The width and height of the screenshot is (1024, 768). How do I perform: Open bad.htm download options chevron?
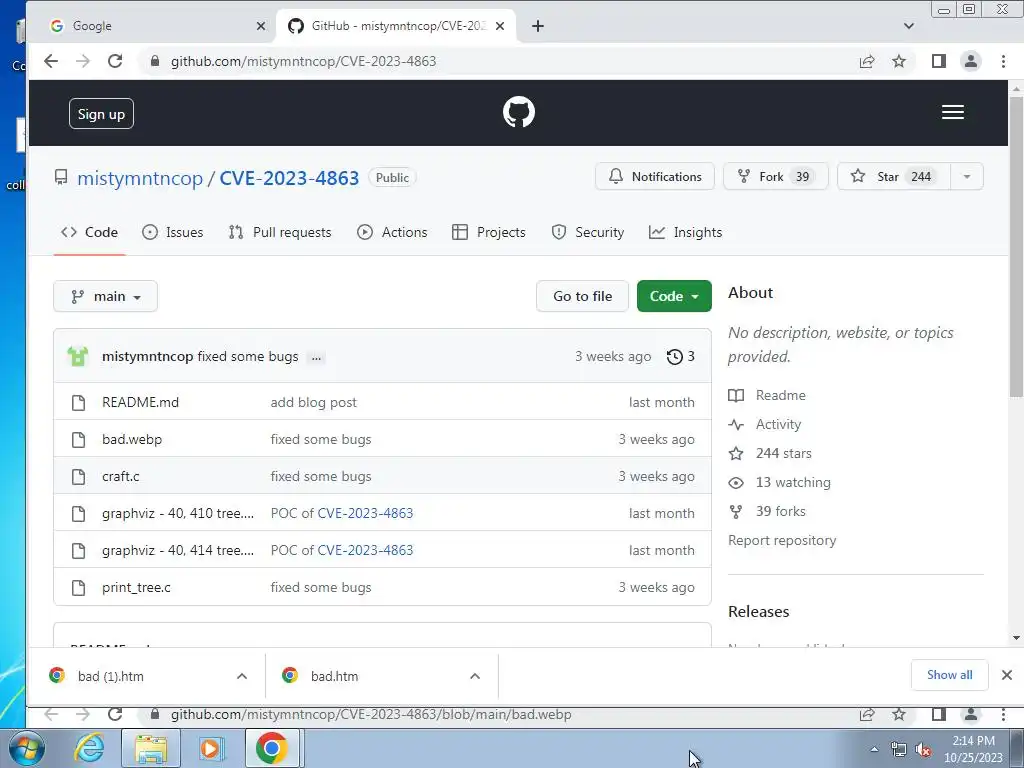pyautogui.click(x=475, y=677)
